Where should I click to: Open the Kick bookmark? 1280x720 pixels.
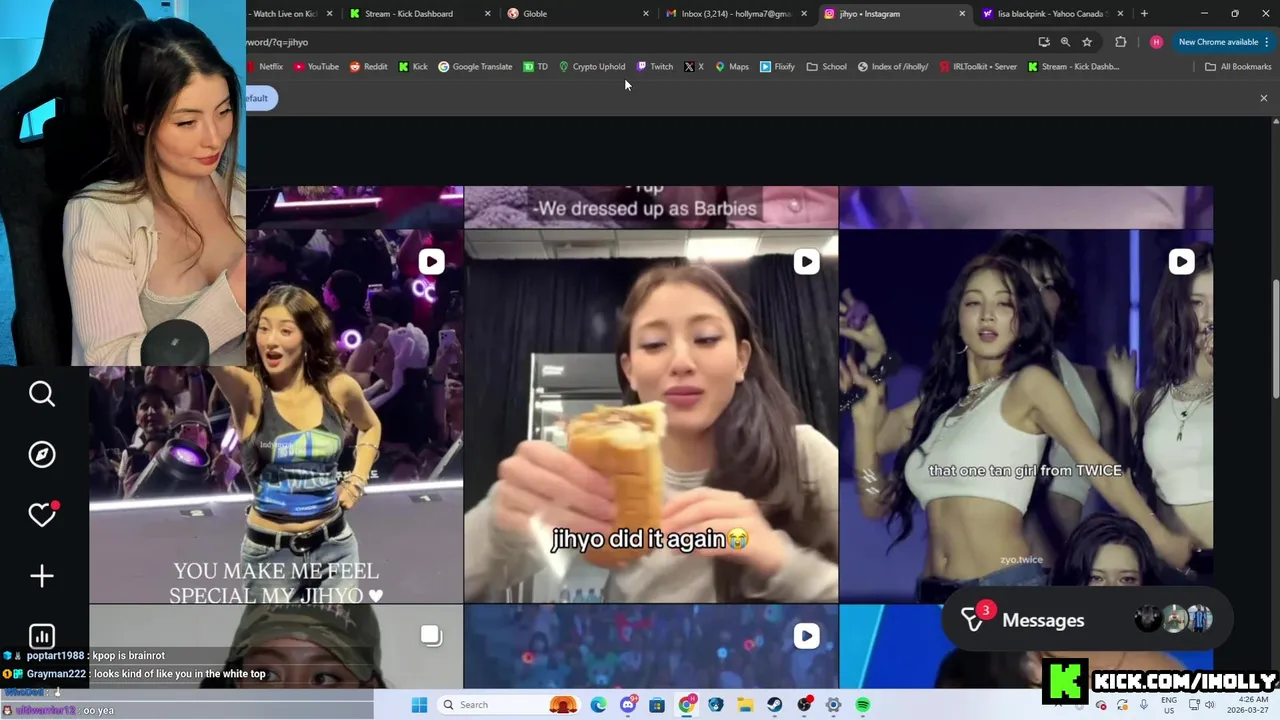(413, 67)
